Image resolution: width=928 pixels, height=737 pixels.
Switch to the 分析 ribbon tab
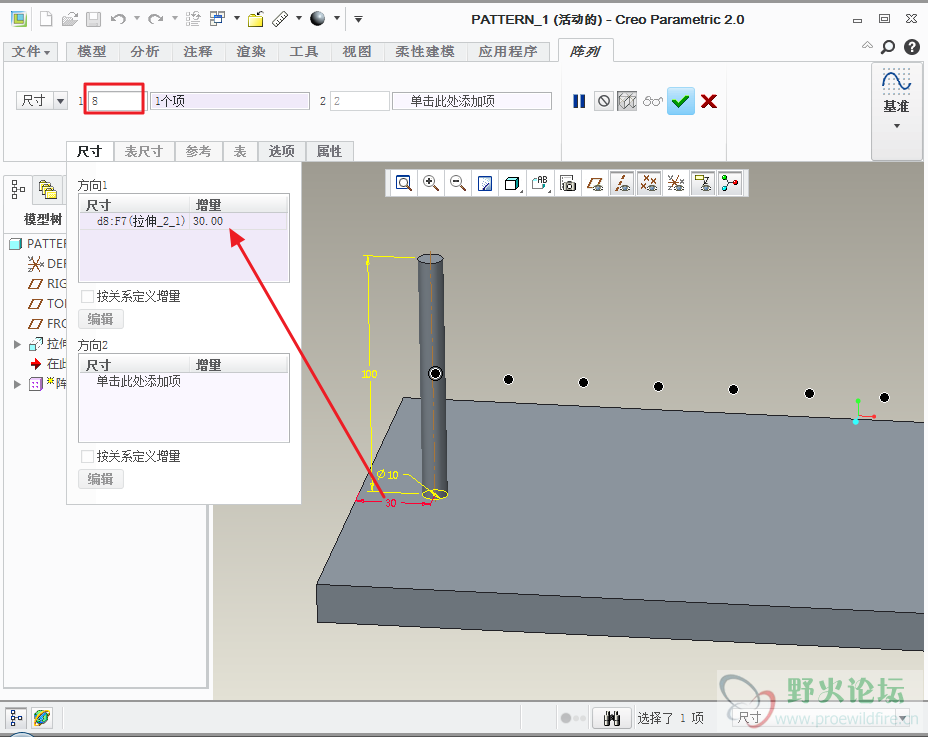tap(145, 52)
